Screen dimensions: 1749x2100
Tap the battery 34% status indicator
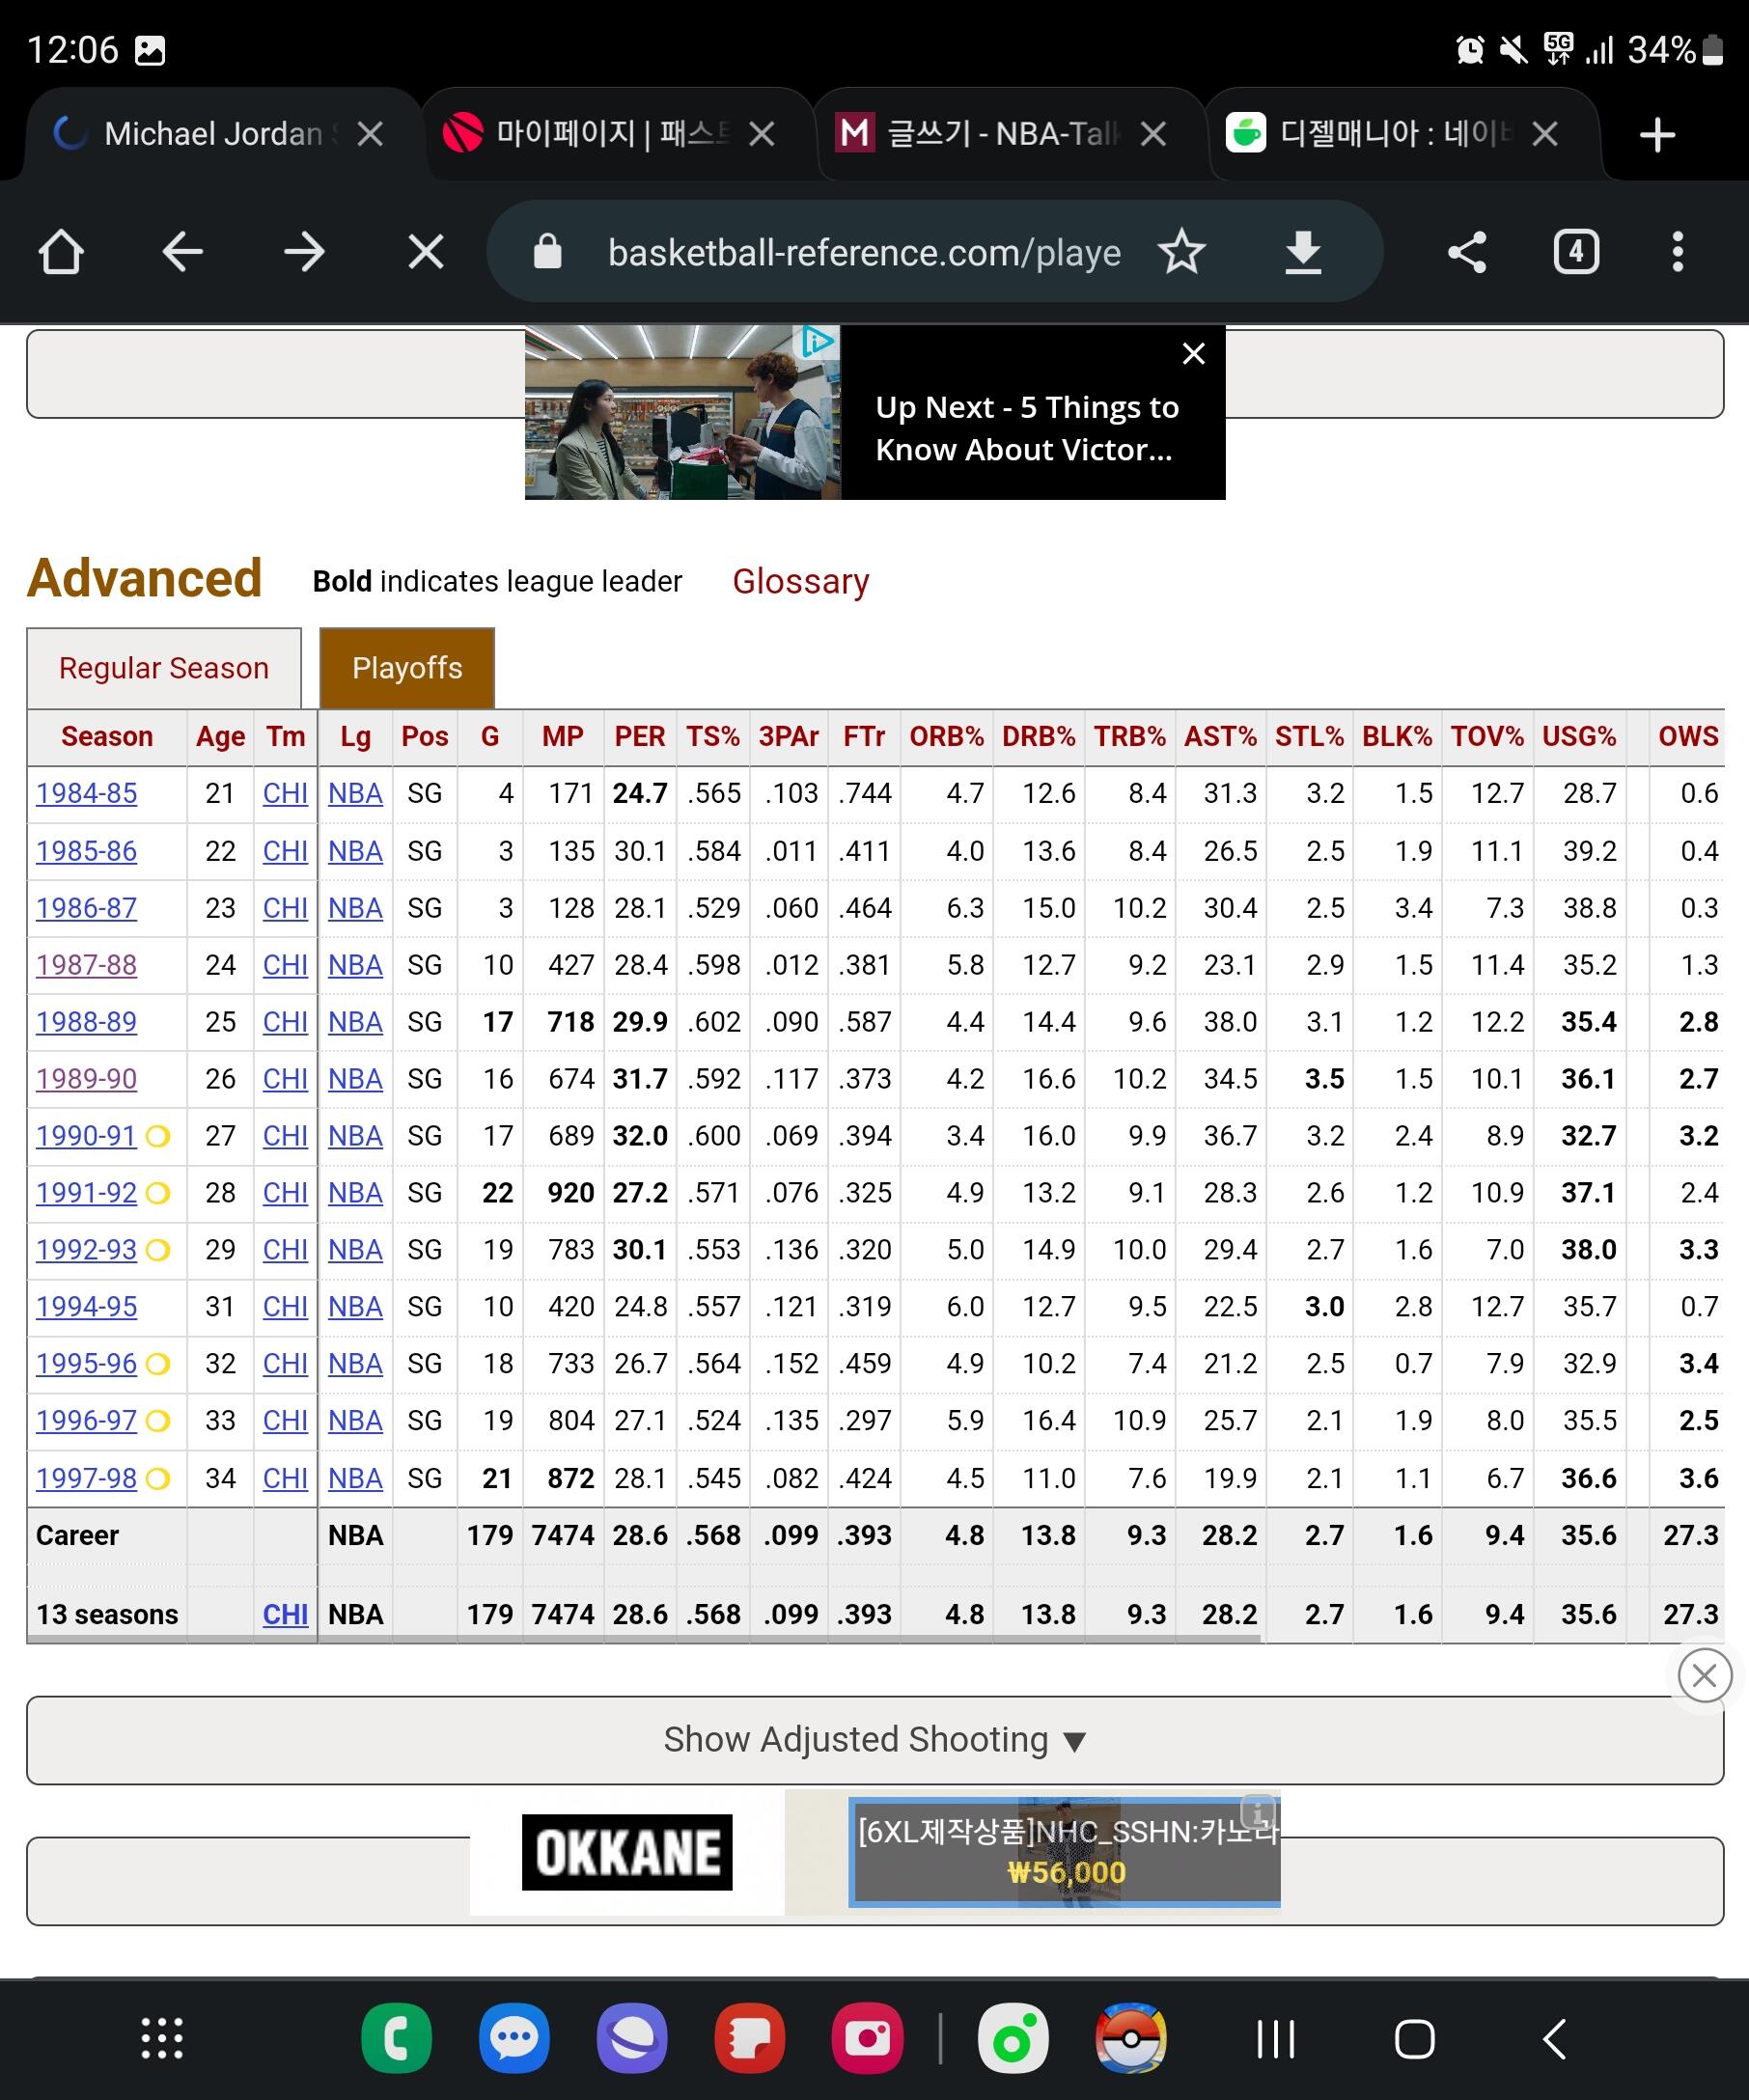(1675, 49)
